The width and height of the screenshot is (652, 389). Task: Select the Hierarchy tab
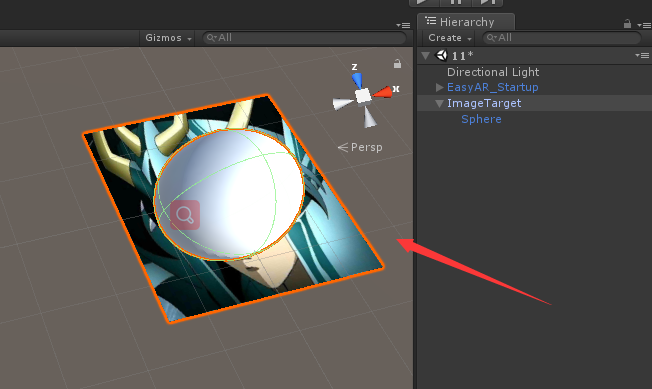pyautogui.click(x=466, y=22)
